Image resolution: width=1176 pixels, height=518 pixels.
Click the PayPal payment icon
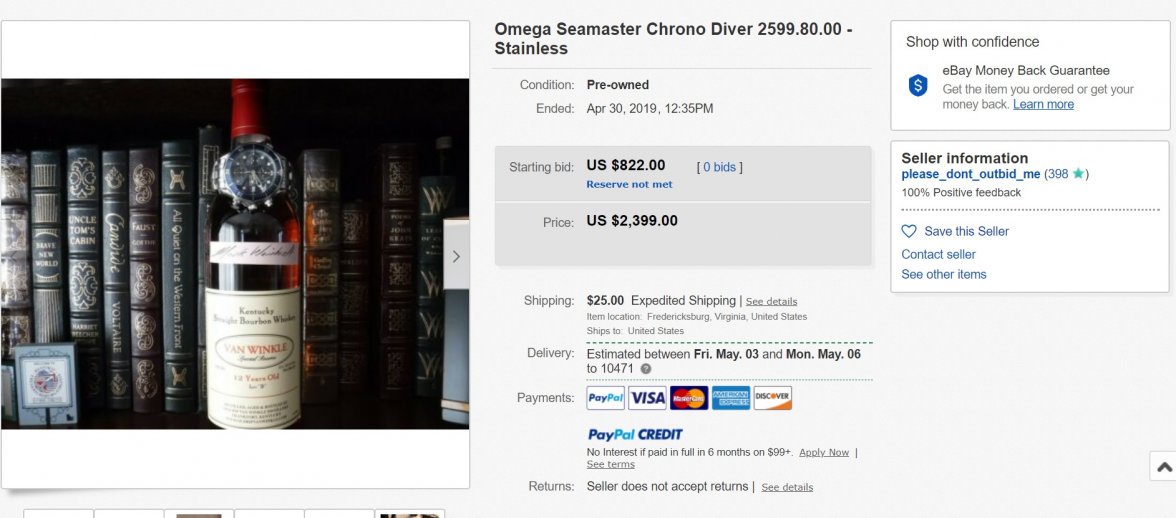[606, 398]
